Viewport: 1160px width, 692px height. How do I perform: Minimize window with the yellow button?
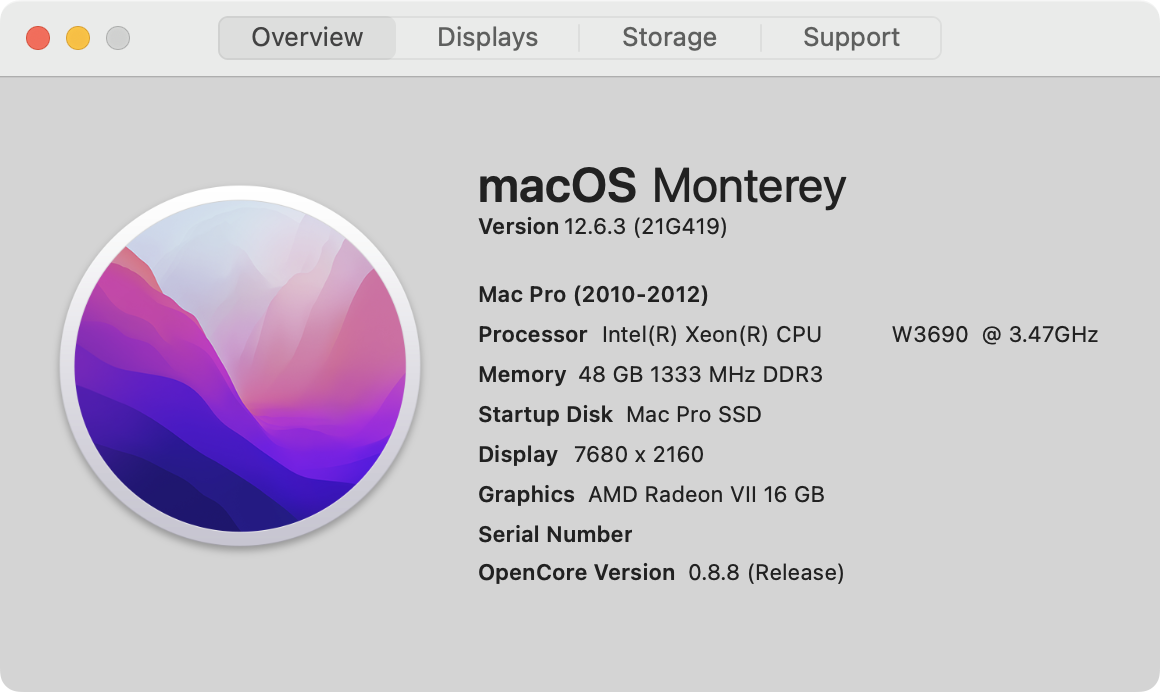[x=78, y=38]
